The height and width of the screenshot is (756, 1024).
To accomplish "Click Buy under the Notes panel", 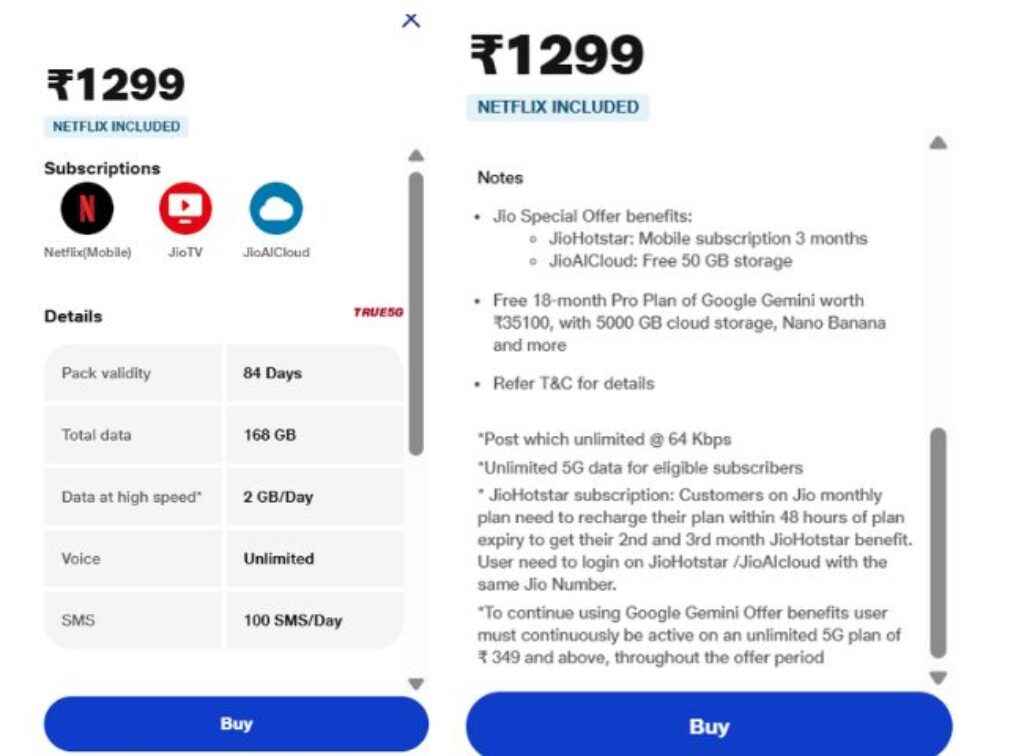I will tap(710, 726).
